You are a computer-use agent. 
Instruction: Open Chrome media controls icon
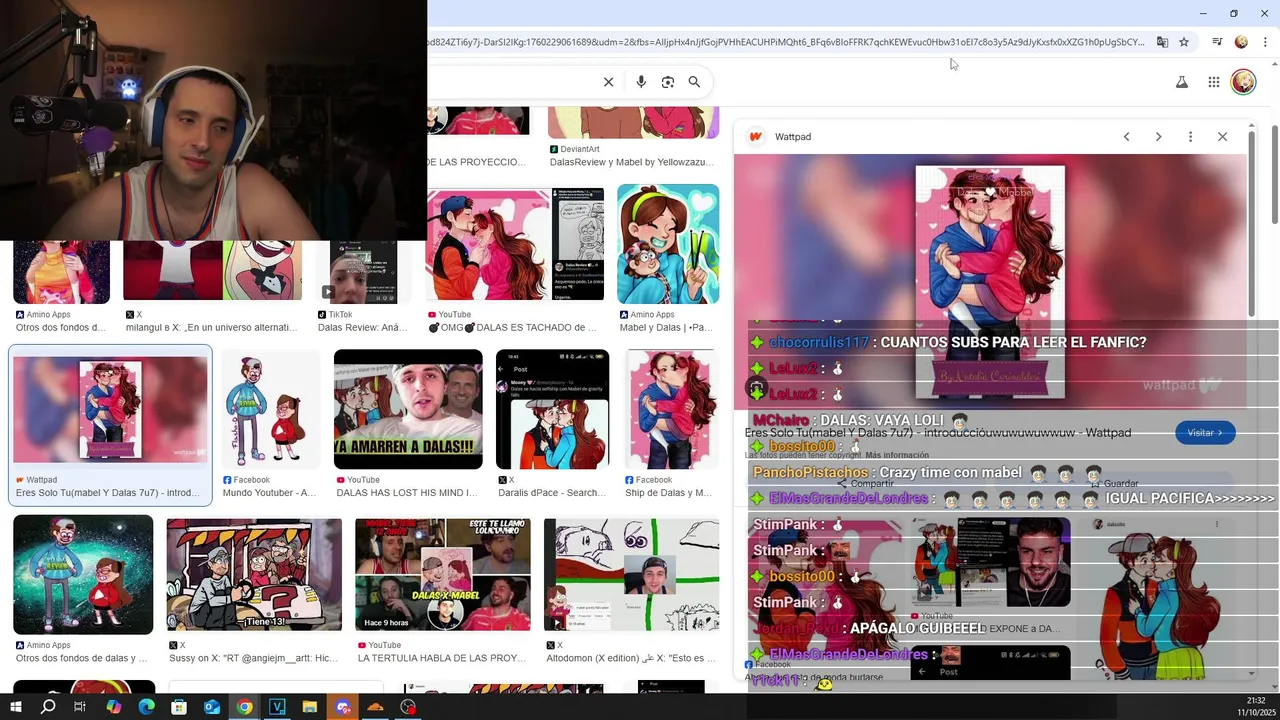click(1217, 42)
